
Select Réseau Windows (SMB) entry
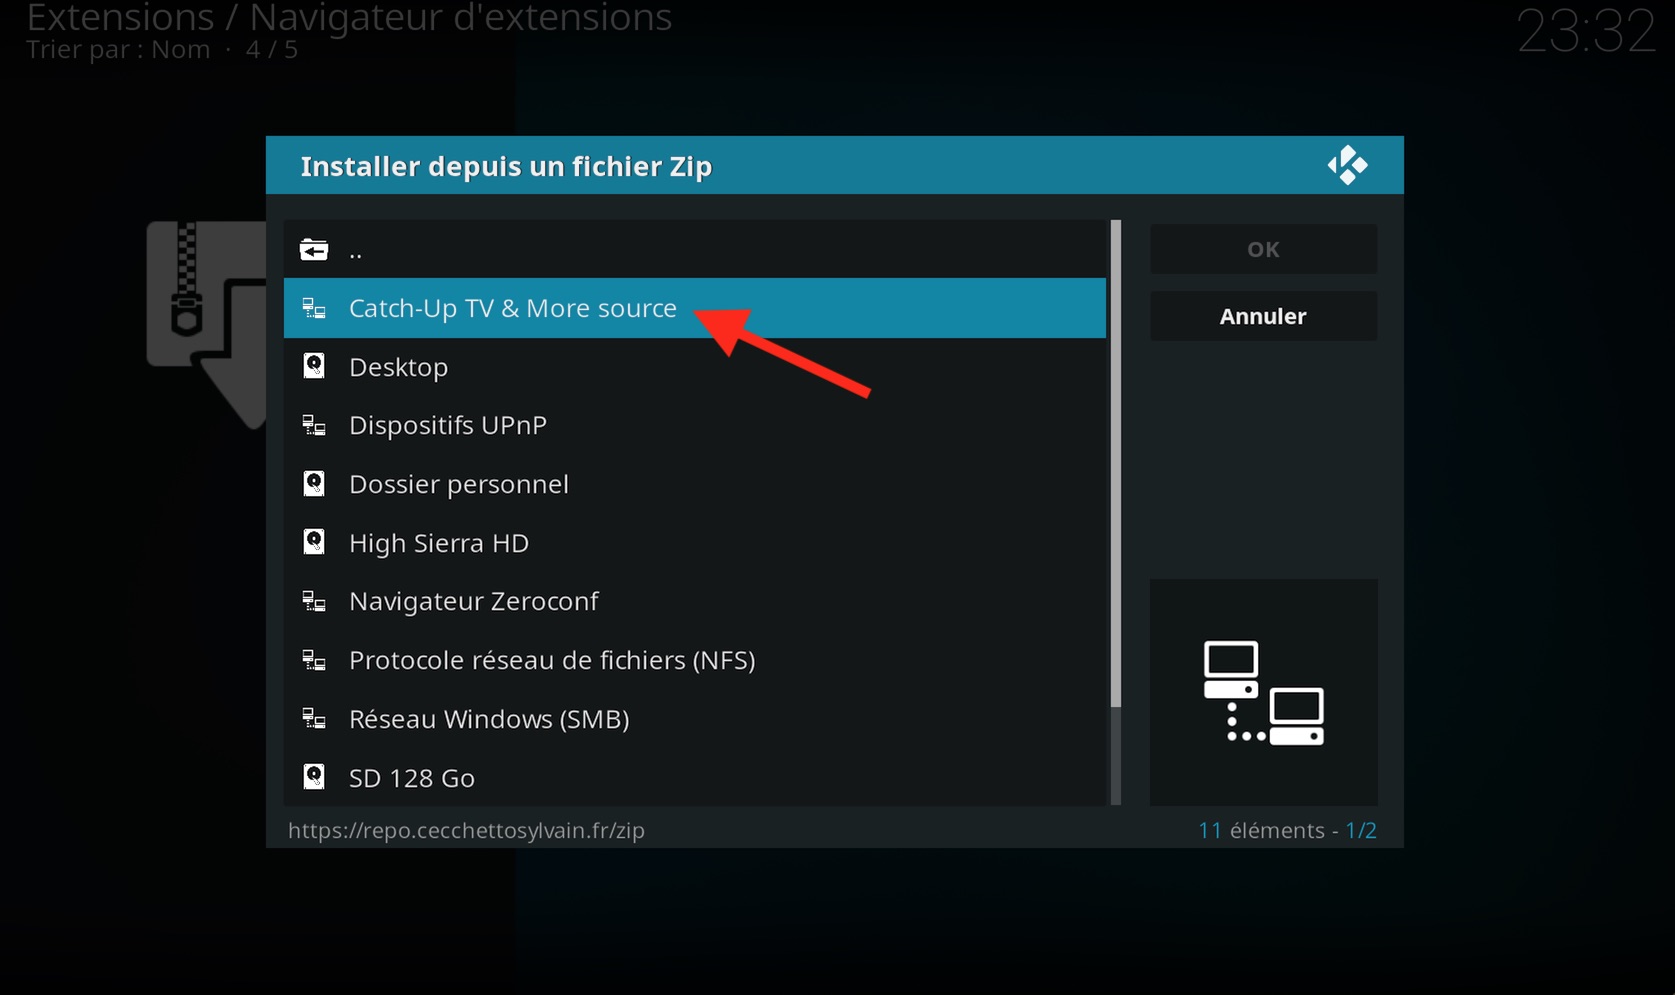point(695,719)
